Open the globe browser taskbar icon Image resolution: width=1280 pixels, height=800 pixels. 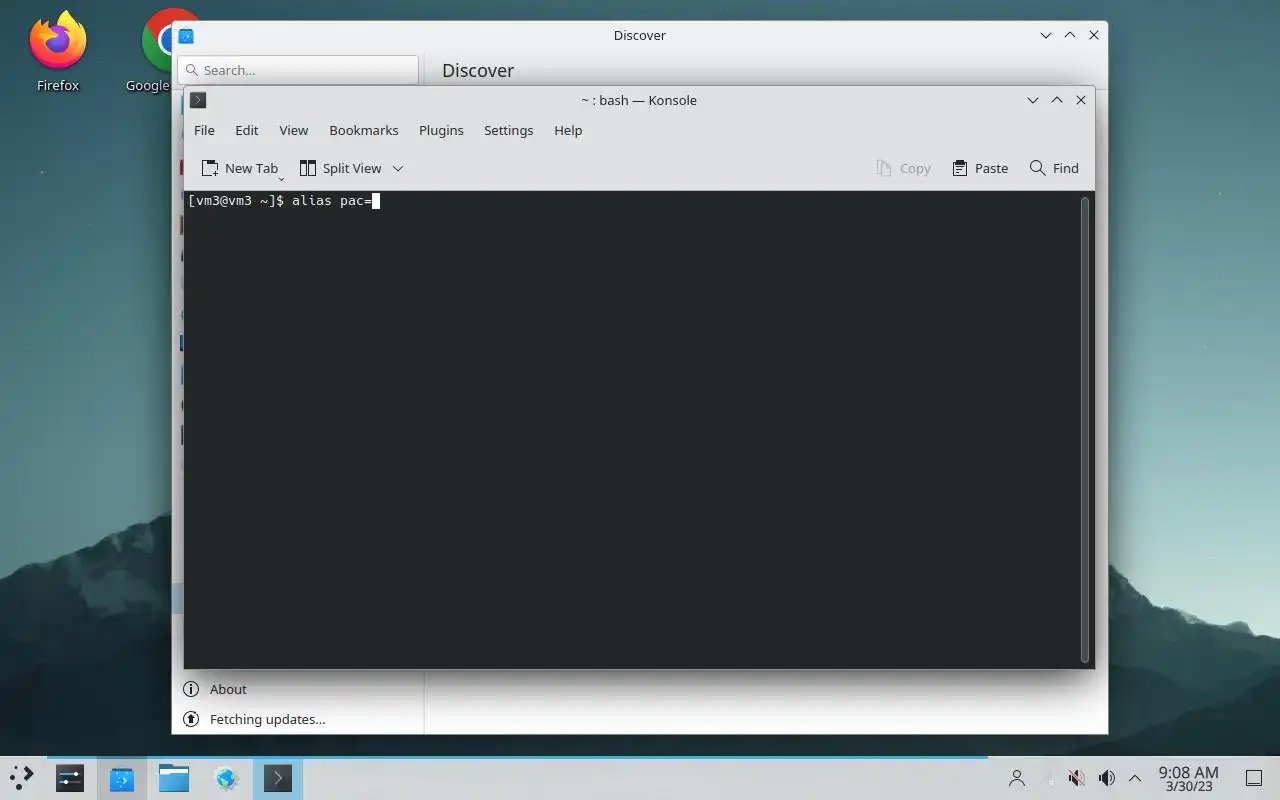tap(226, 778)
